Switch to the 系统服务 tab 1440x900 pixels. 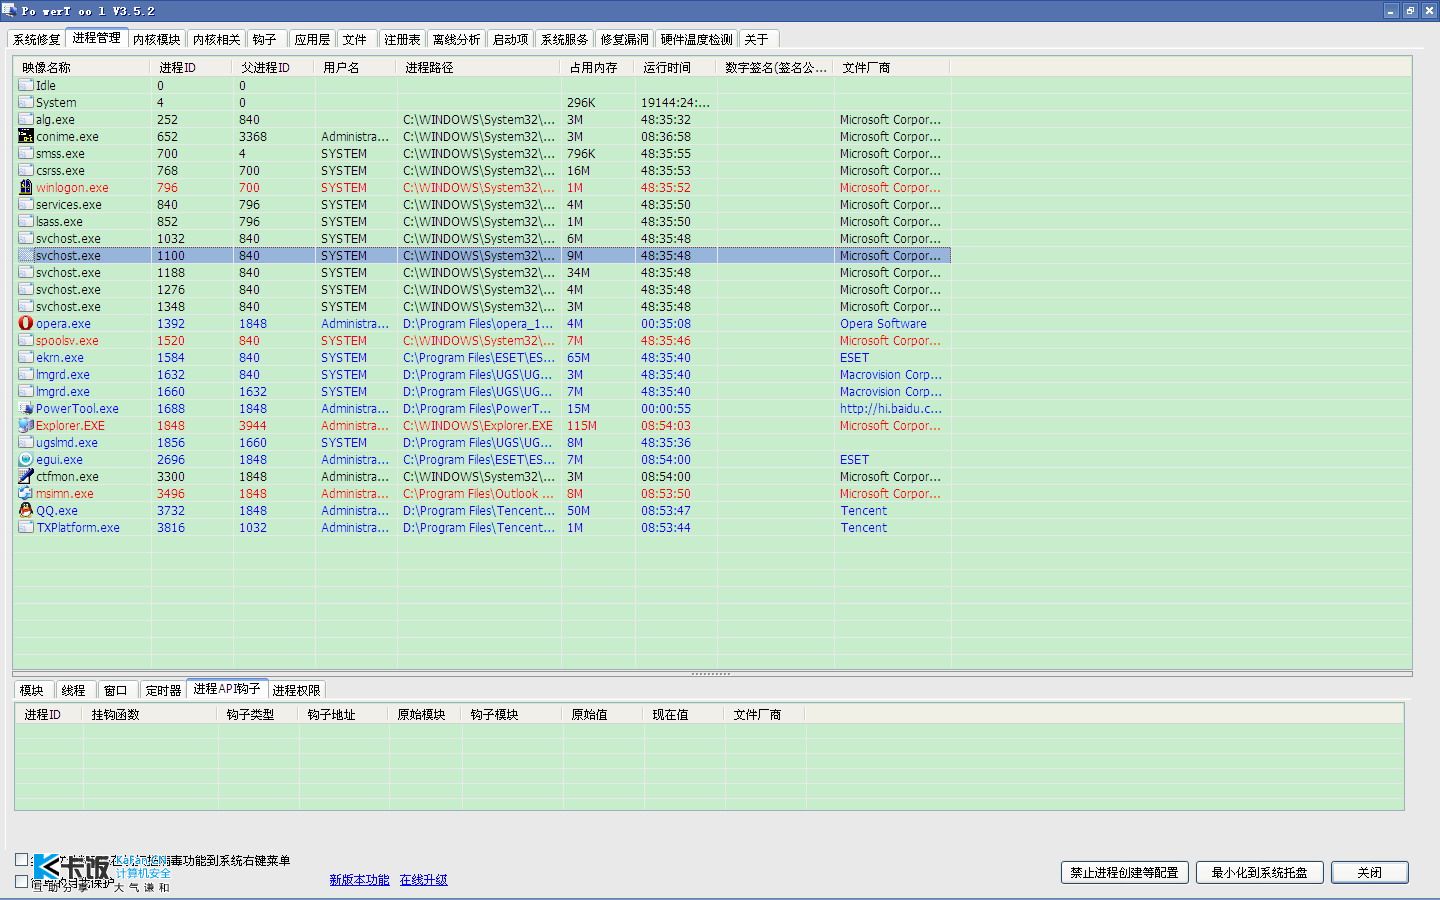coord(564,39)
